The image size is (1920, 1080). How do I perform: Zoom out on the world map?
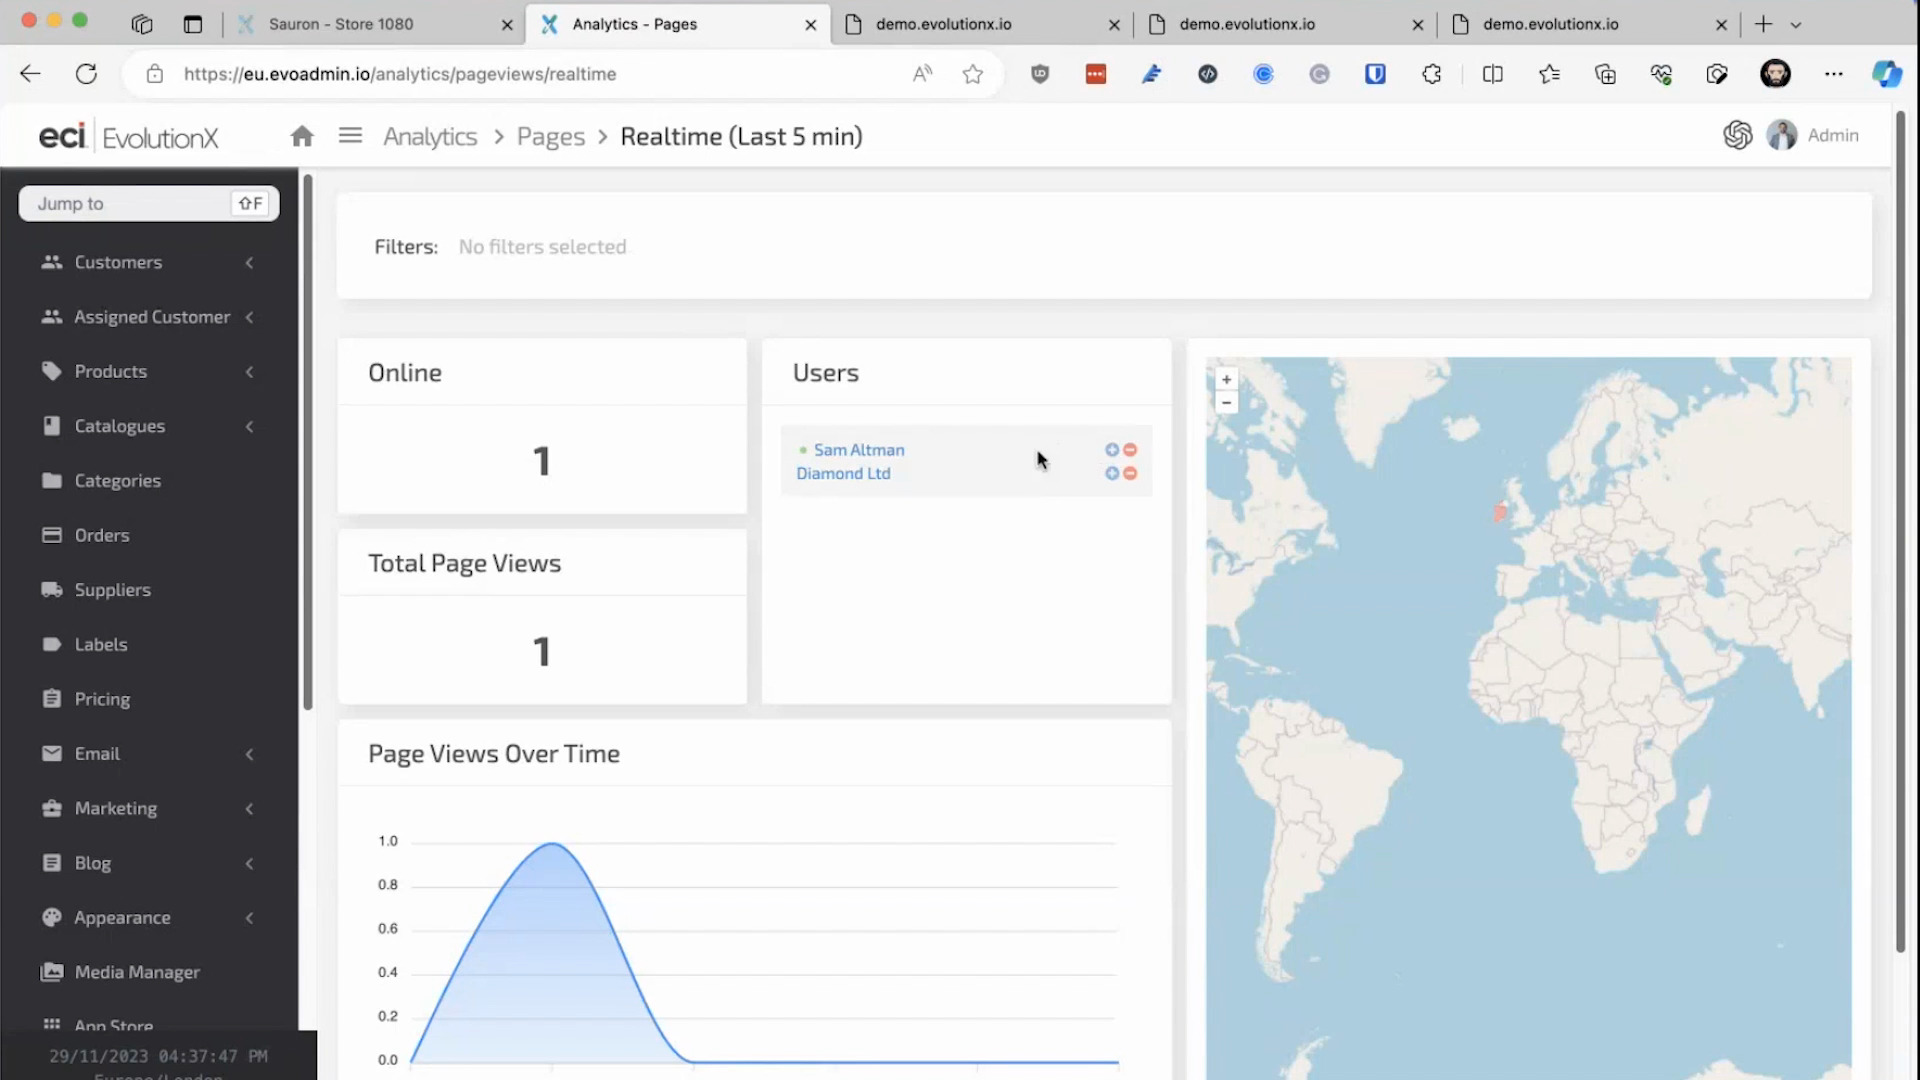click(1226, 403)
